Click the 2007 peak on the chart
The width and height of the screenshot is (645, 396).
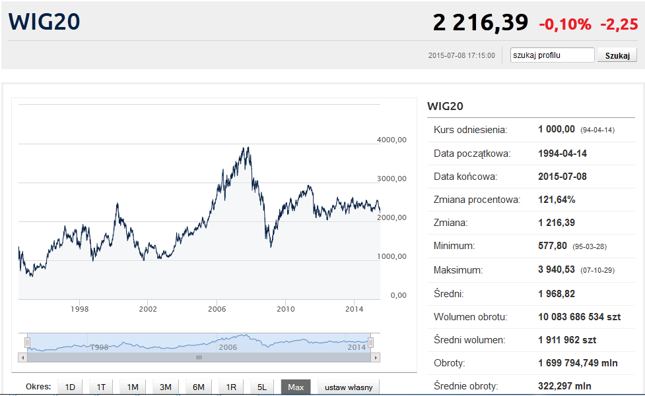(x=247, y=148)
